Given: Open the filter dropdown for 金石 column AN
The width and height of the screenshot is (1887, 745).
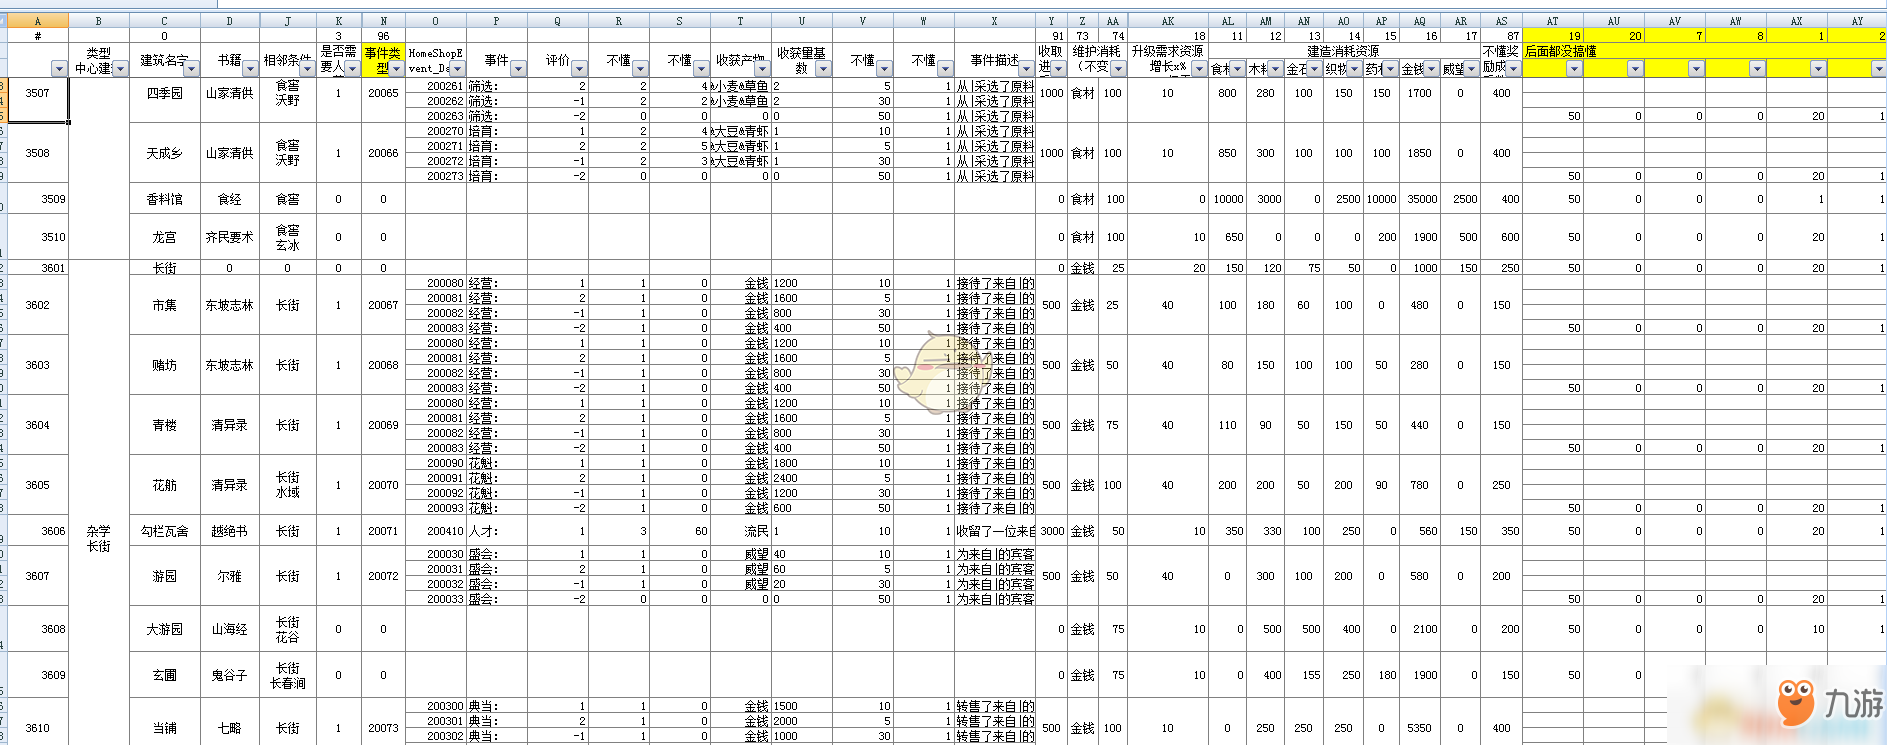Looking at the screenshot, I should 1315,69.
